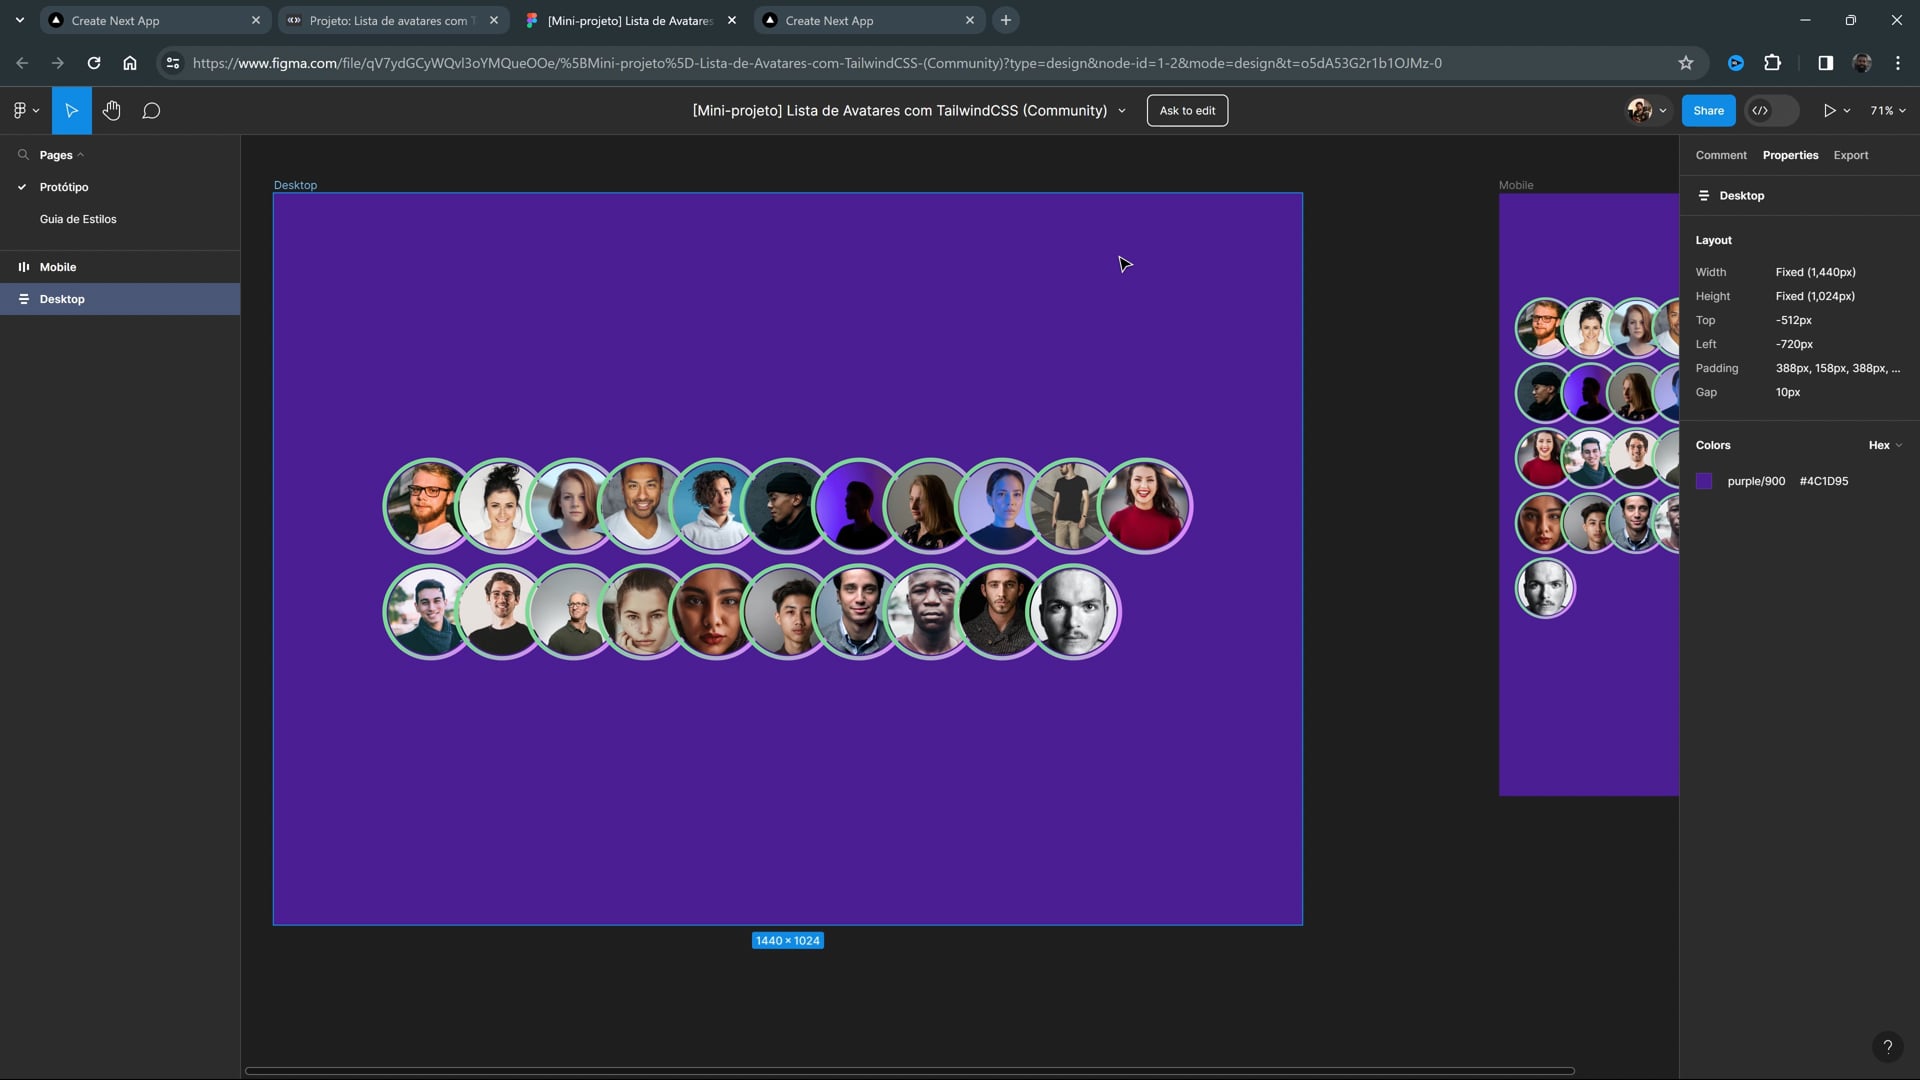Open the Figma main menu icon
The width and height of the screenshot is (1920, 1080).
[x=21, y=111]
